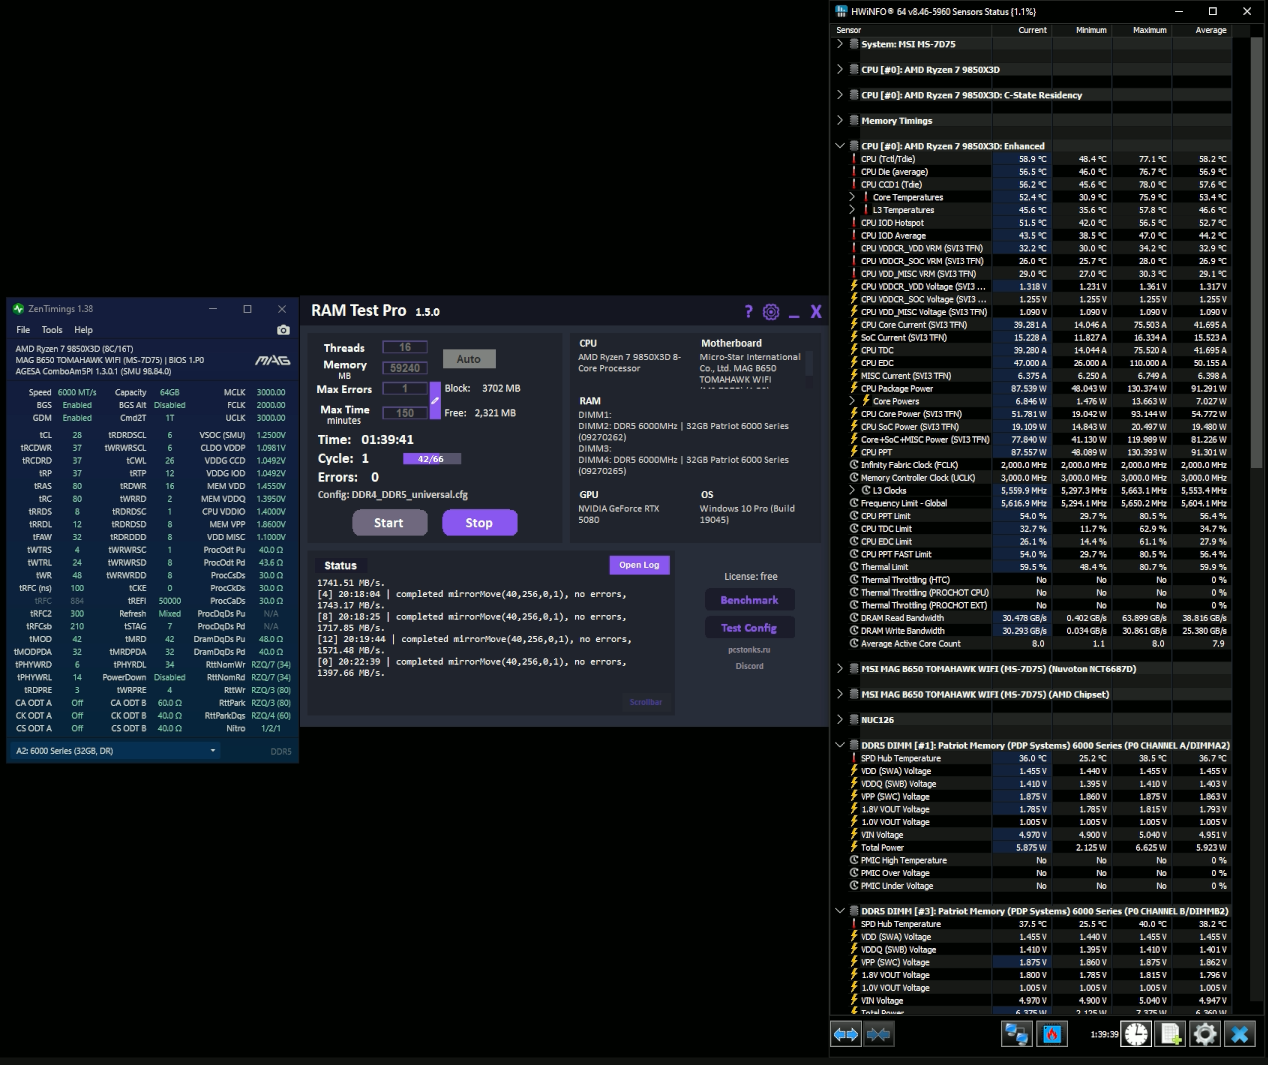Open RAM Test Pro help question mark
The height and width of the screenshot is (1065, 1268).
pos(748,312)
